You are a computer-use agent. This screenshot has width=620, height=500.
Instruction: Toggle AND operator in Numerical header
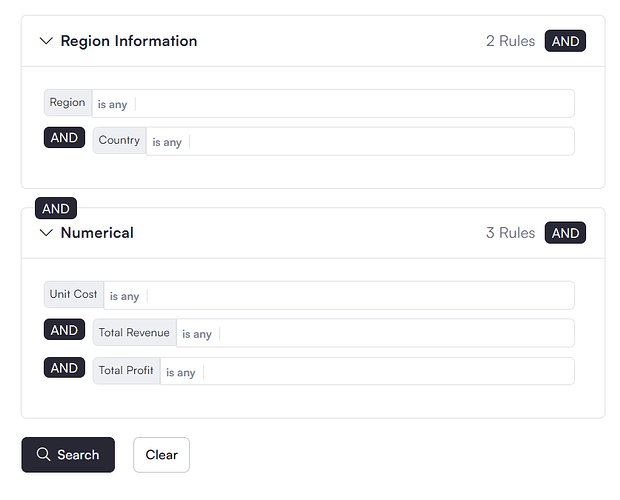click(x=565, y=233)
